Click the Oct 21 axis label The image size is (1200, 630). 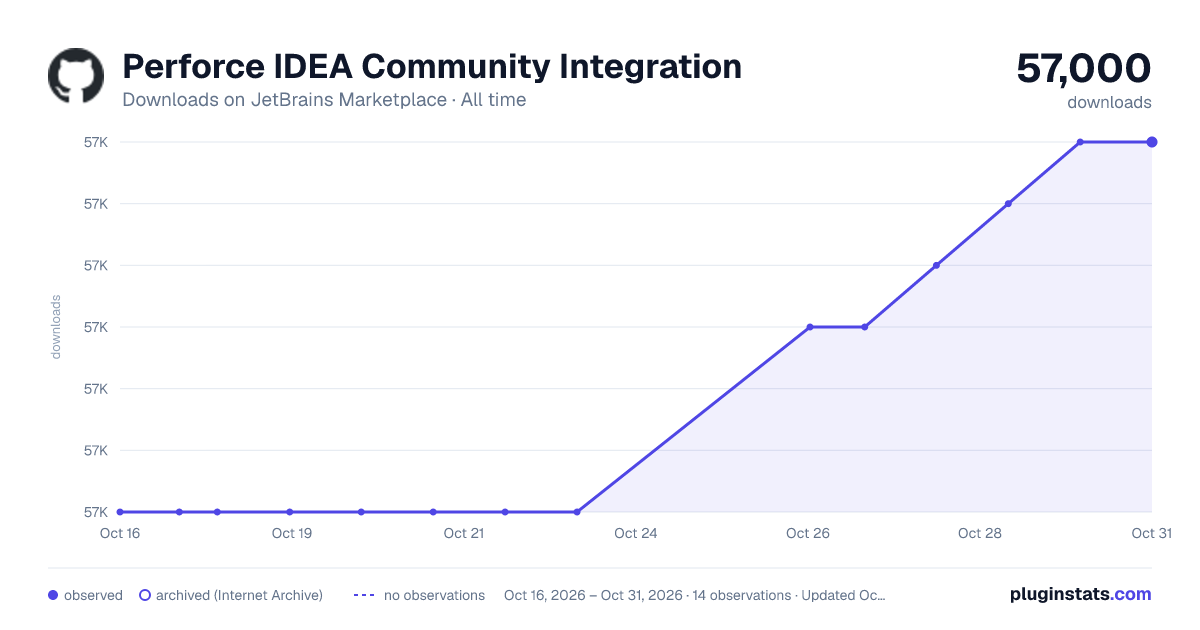(x=464, y=533)
